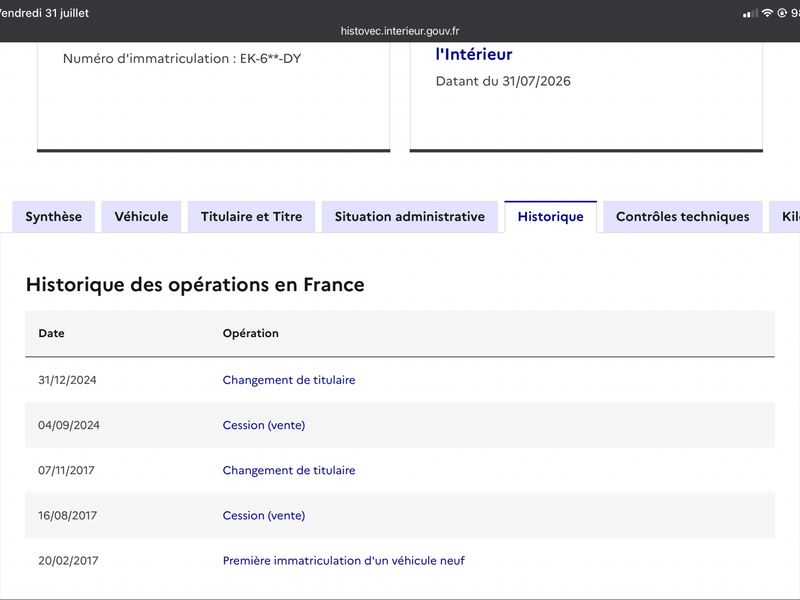Tap the cellular signal bars icon
The width and height of the screenshot is (800, 600).
point(750,14)
